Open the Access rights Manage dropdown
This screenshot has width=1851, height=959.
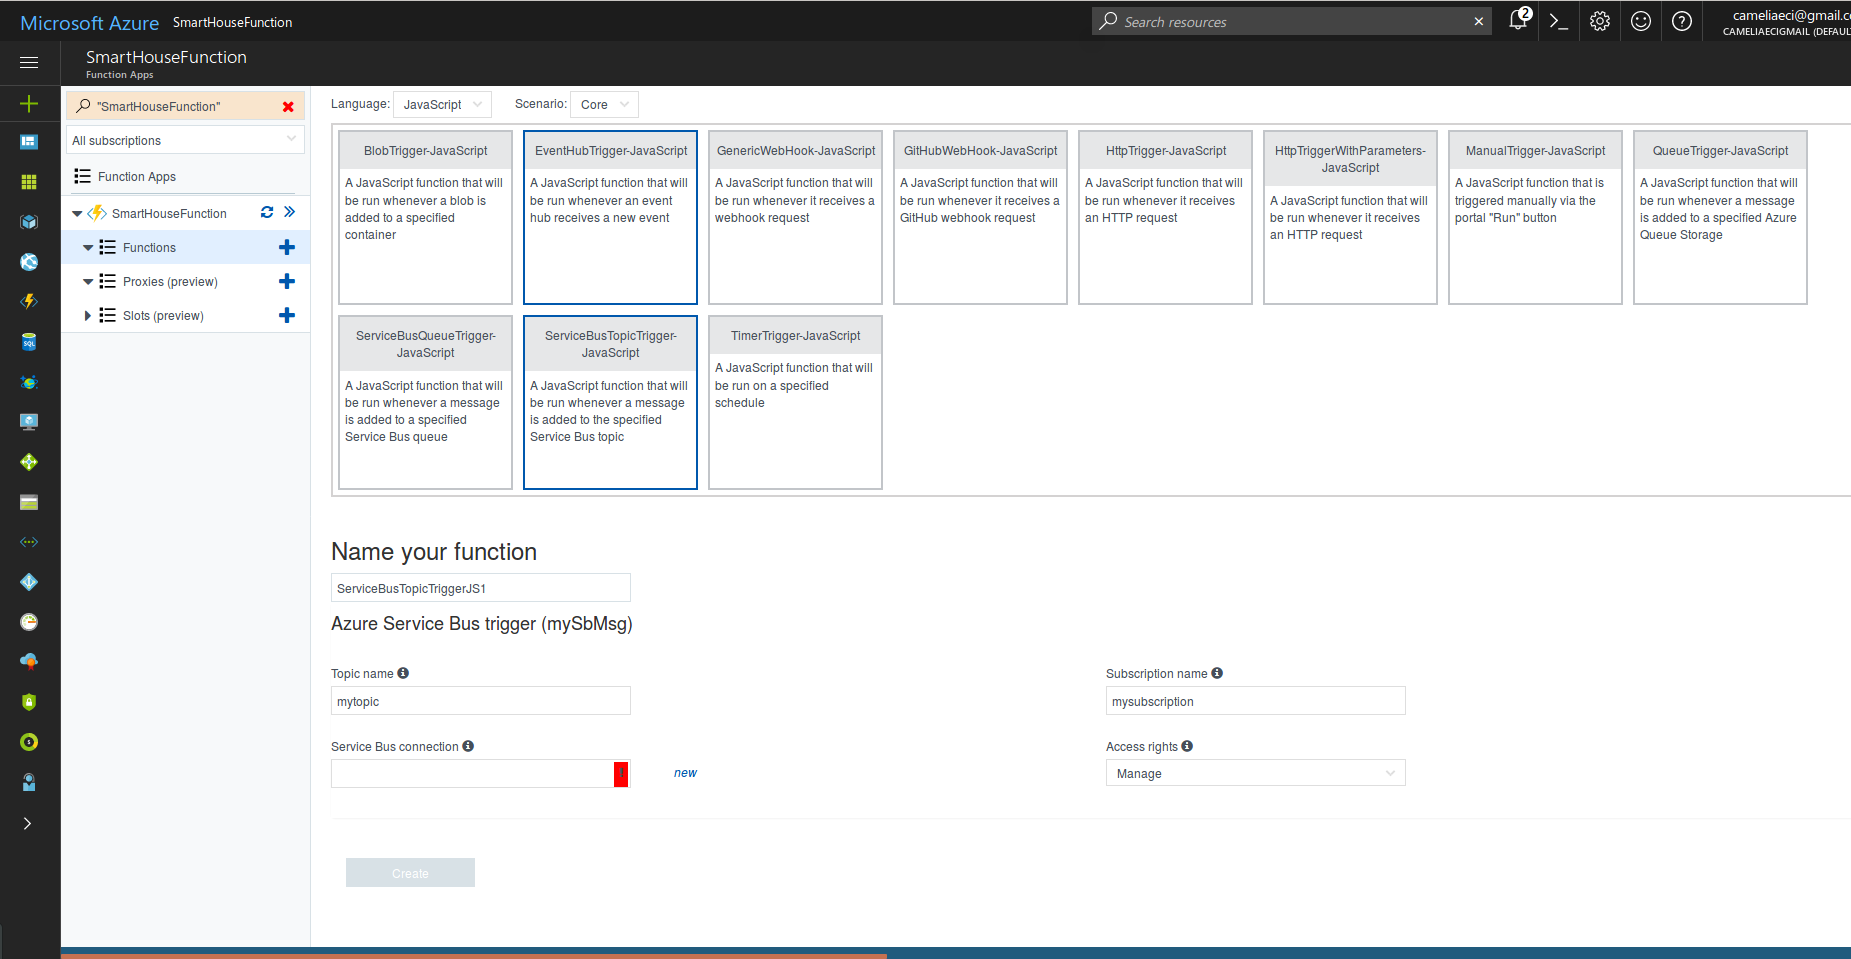click(1255, 773)
